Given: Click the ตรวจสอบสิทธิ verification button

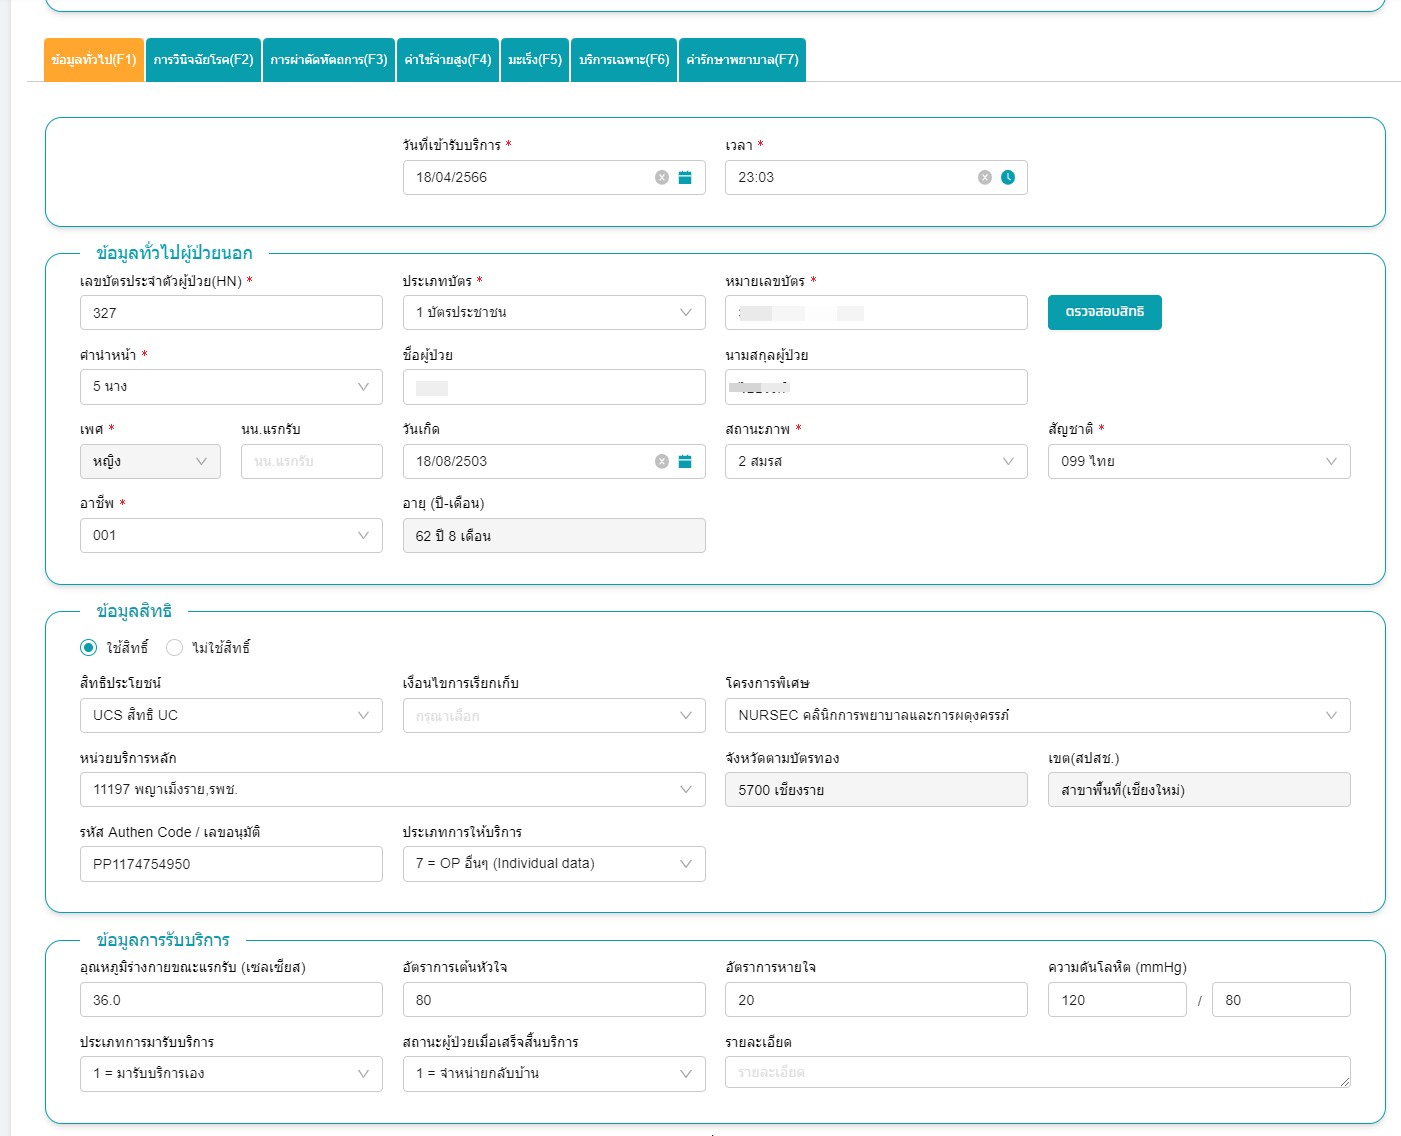Looking at the screenshot, I should click(x=1104, y=312).
